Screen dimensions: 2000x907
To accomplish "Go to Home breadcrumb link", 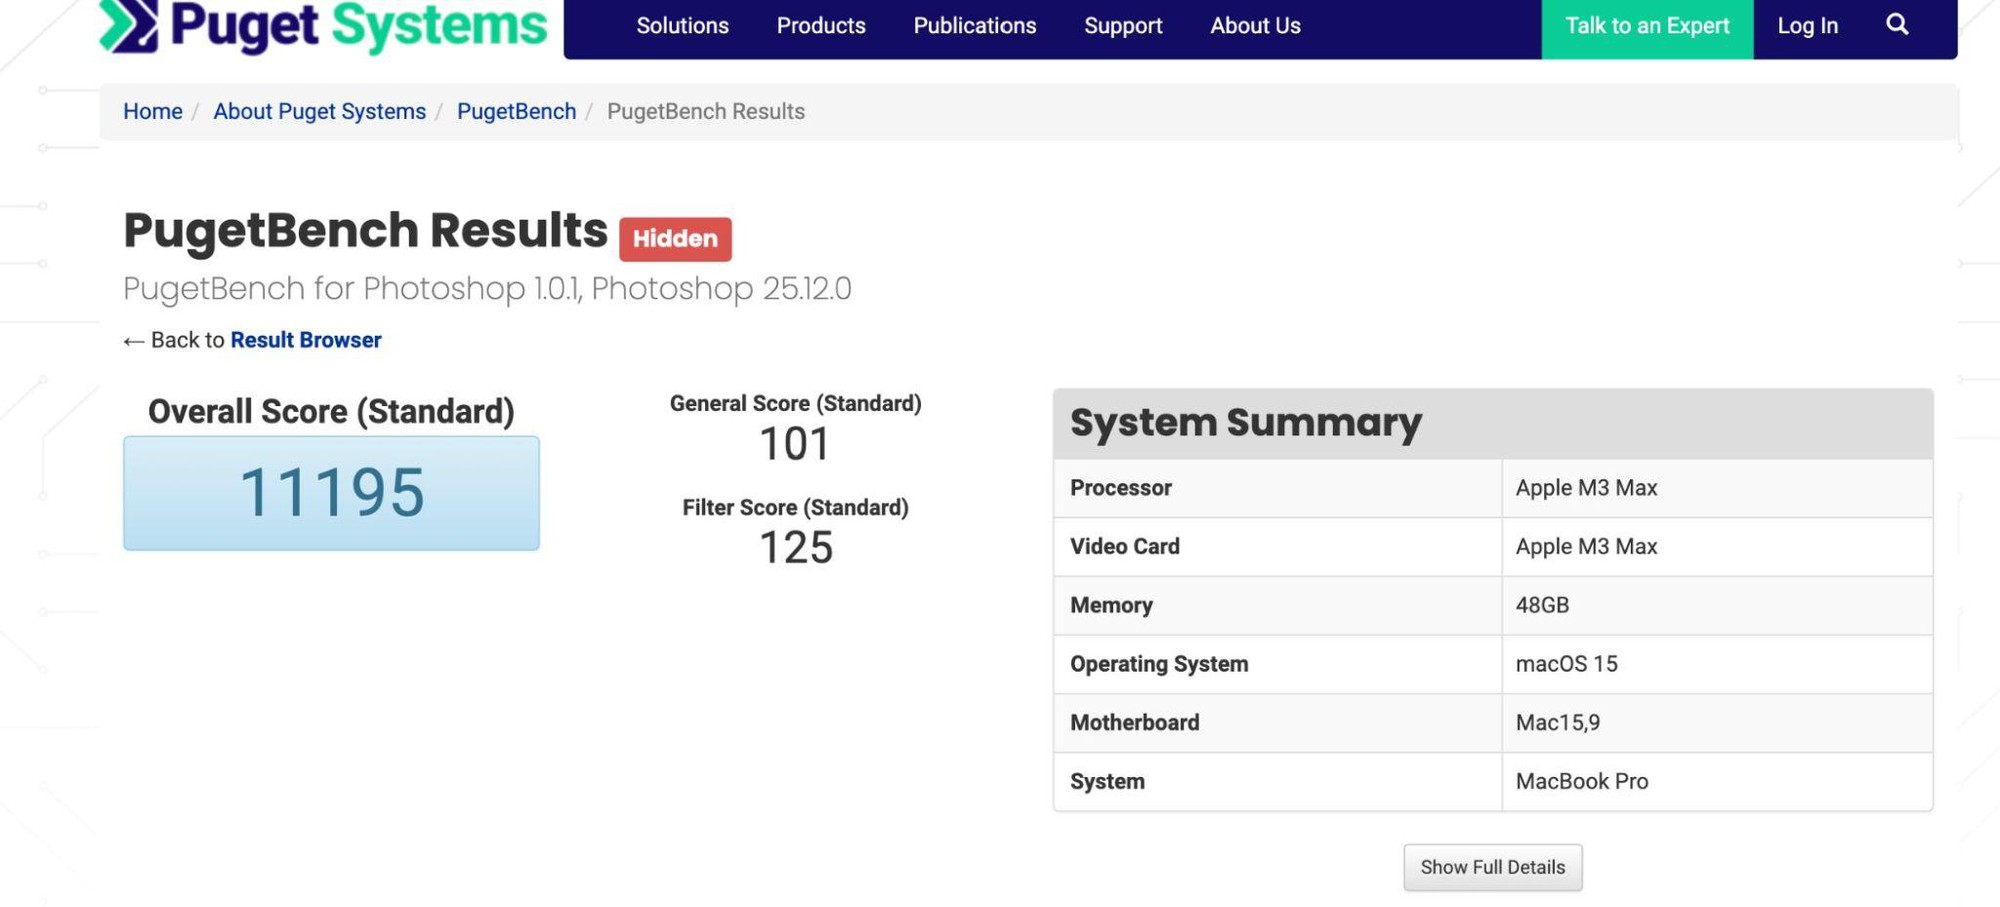I will pos(152,111).
